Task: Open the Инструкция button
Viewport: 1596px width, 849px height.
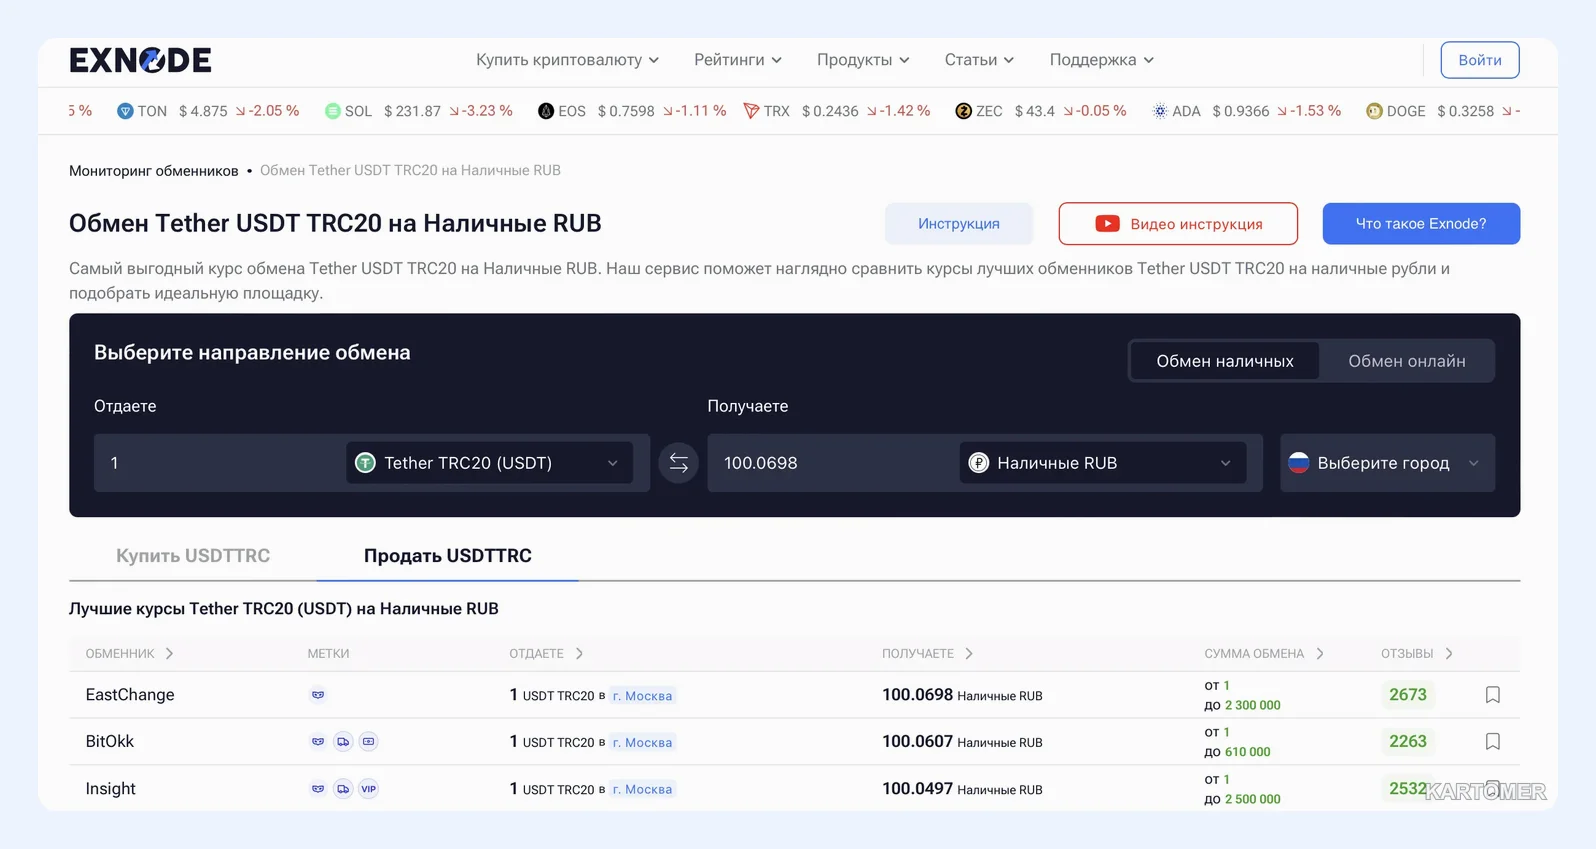Action: click(959, 224)
